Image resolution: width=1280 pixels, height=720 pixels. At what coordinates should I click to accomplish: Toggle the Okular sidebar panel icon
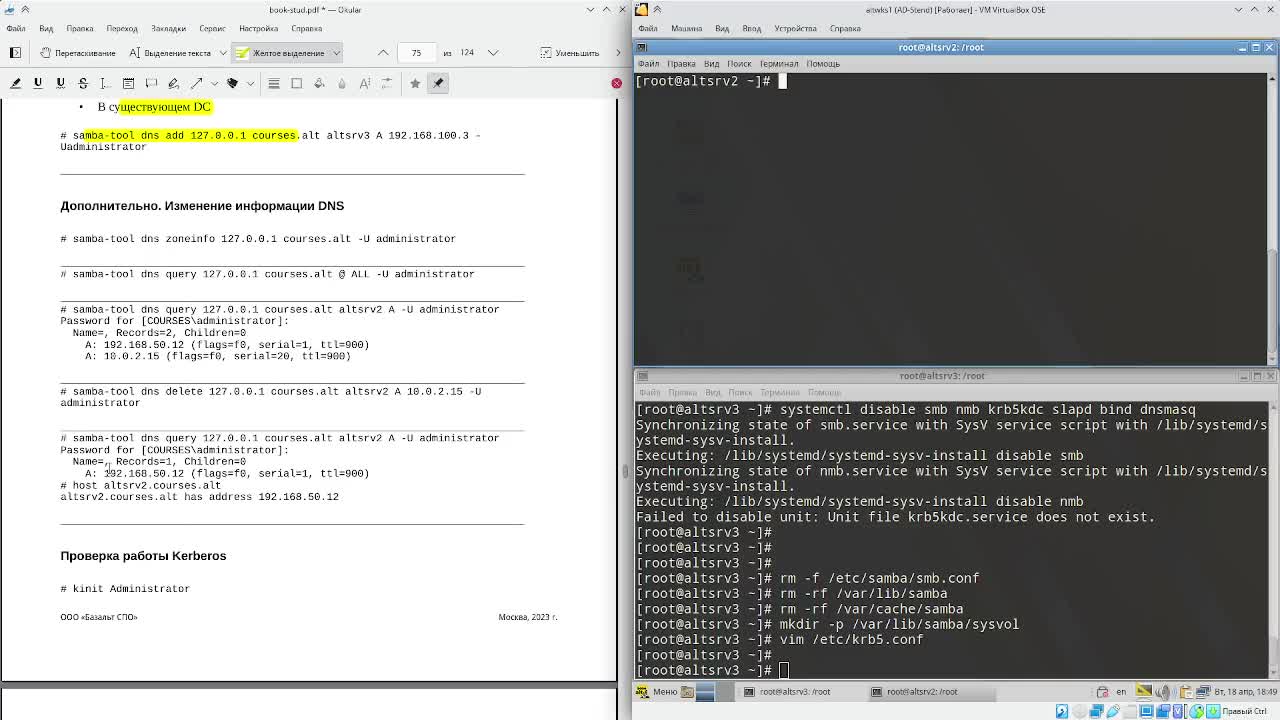tap(15, 53)
